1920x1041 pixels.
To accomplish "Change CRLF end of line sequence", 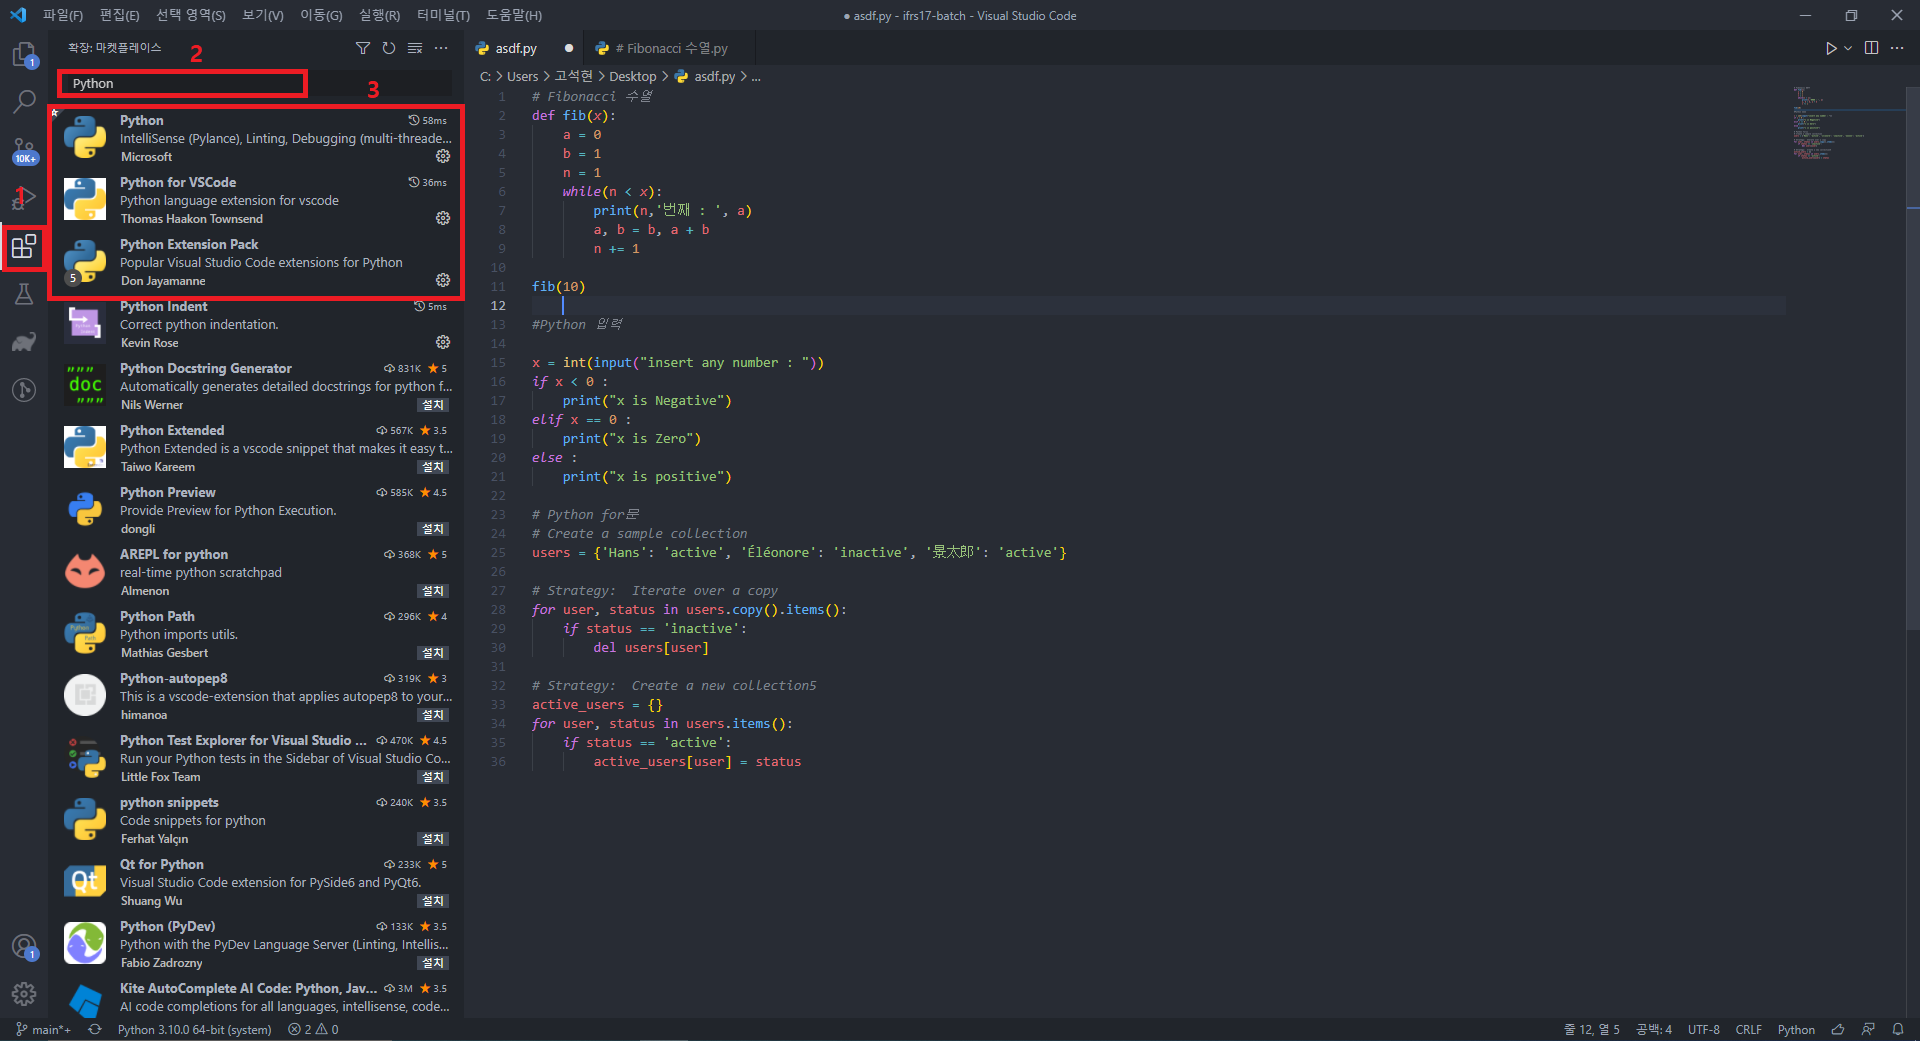I will click(x=1749, y=1029).
